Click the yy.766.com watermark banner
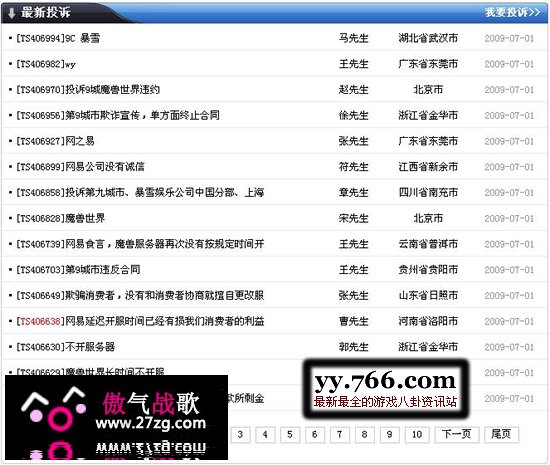This screenshot has height=465, width=550. point(386,389)
